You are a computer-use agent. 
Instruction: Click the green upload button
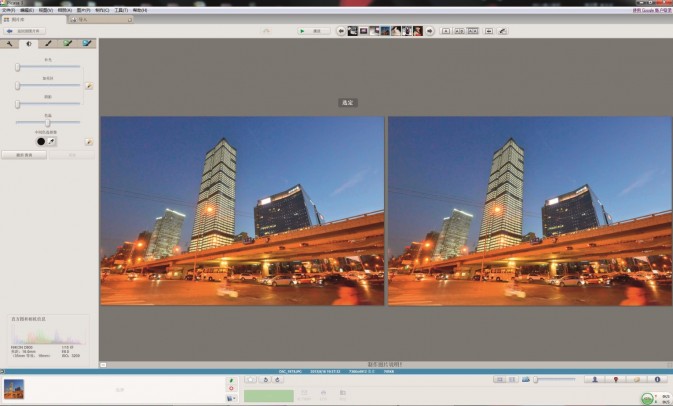pos(269,396)
